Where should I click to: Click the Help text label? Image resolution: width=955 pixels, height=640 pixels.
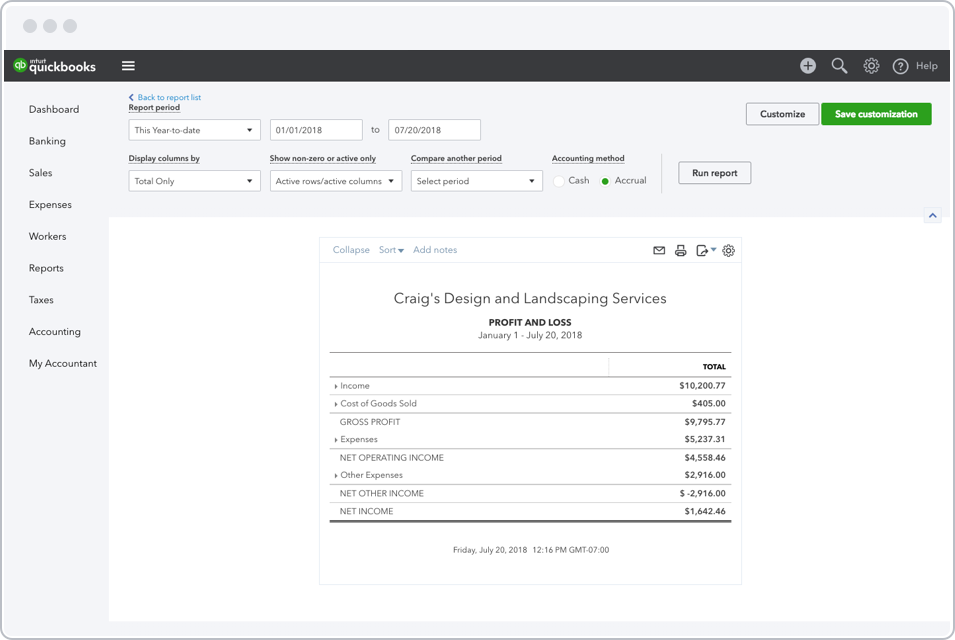pos(926,66)
